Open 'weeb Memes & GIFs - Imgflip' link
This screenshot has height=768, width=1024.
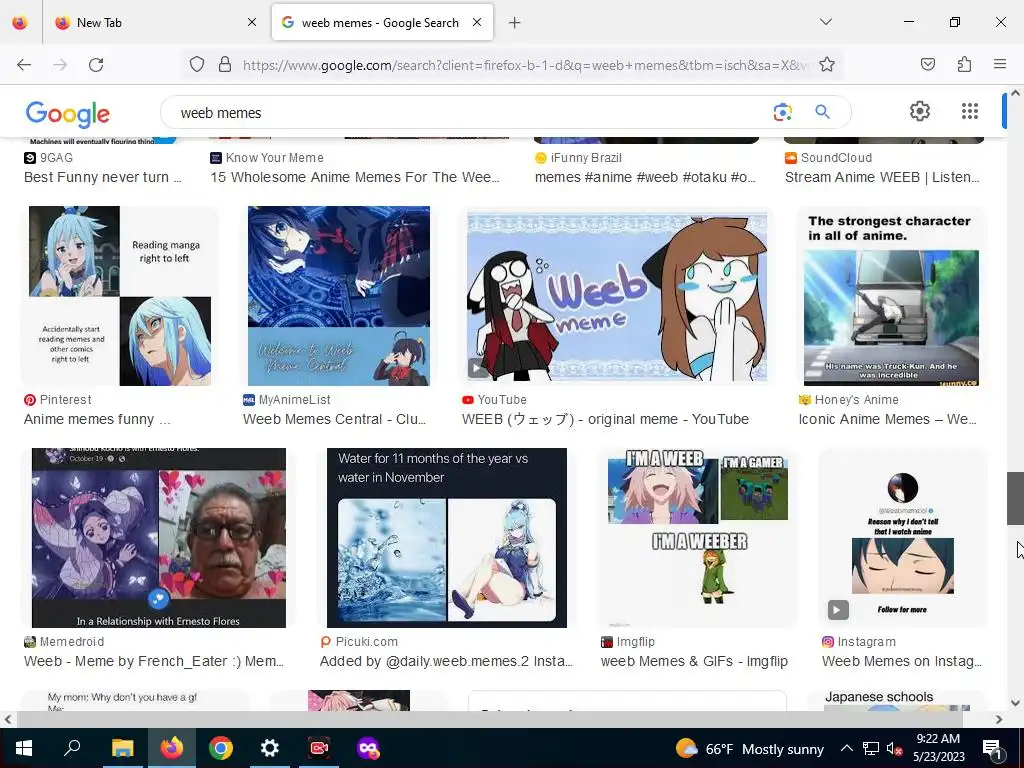point(694,661)
